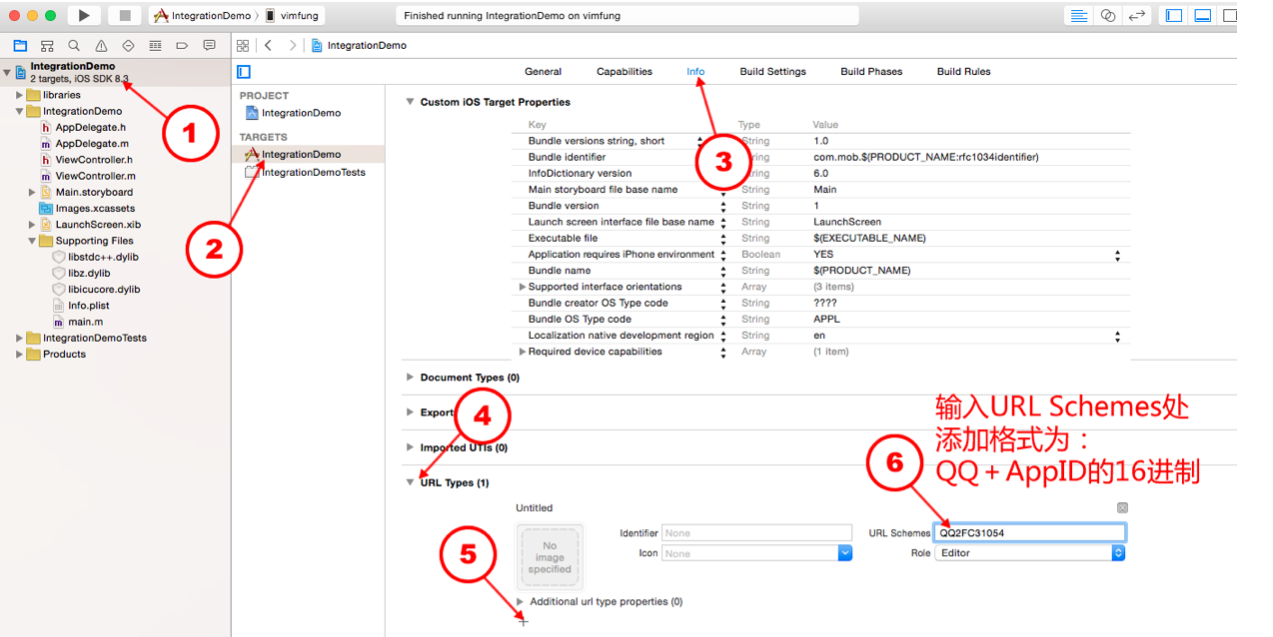The width and height of the screenshot is (1273, 637).
Task: Expand the Imported UTIs section
Action: (x=409, y=448)
